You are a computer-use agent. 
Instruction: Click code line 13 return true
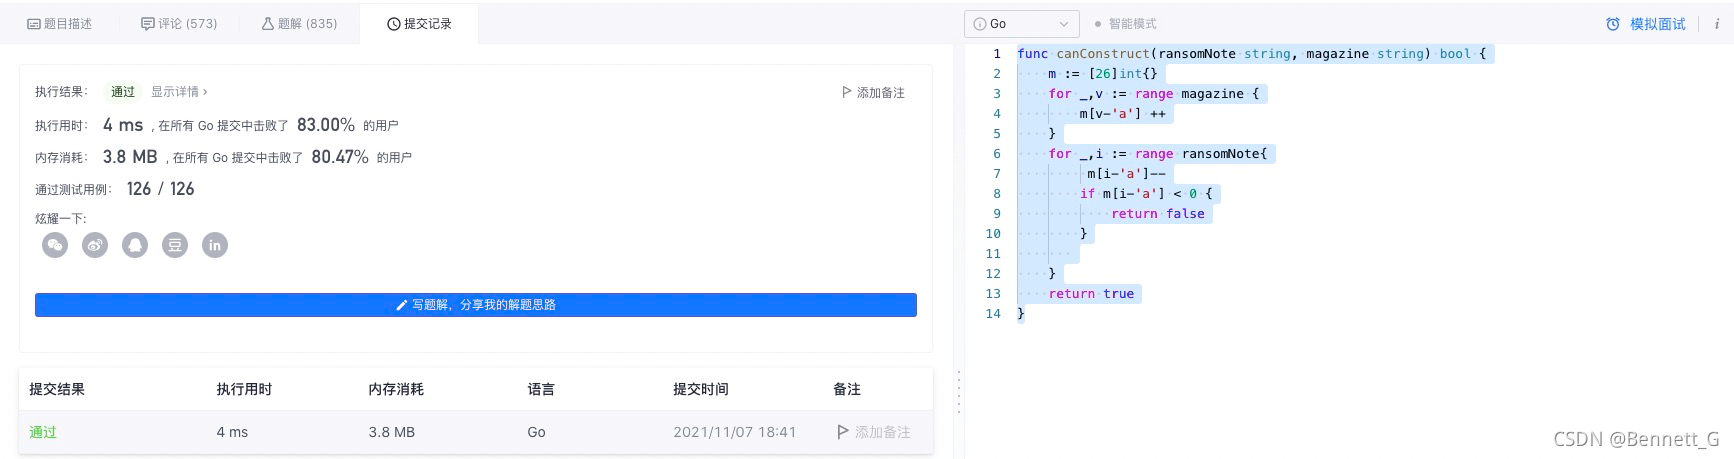click(x=1091, y=294)
